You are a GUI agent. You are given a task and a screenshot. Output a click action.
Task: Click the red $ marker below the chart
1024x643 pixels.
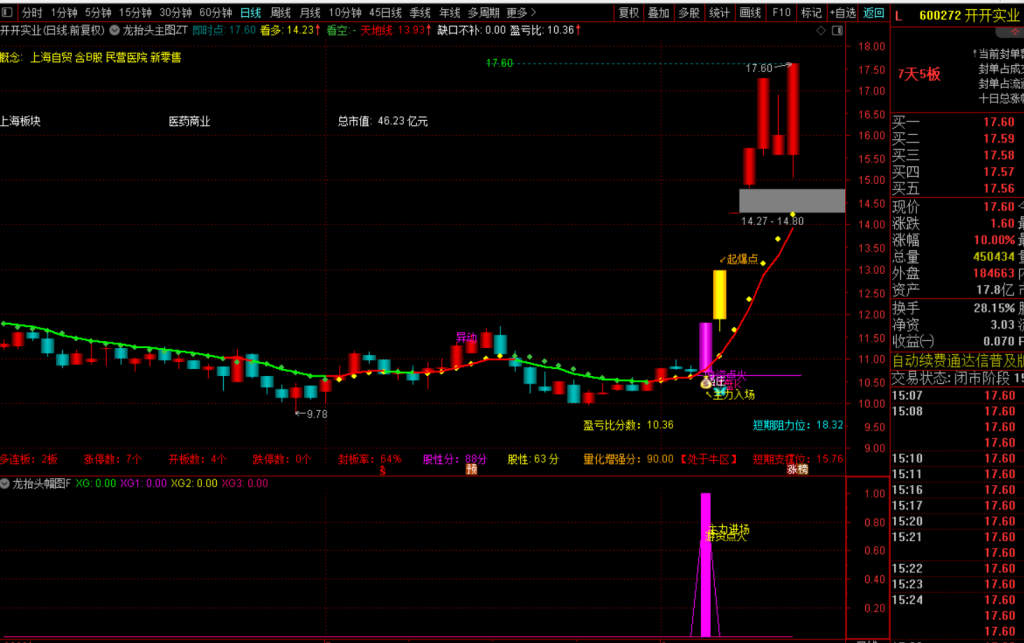[x=383, y=469]
